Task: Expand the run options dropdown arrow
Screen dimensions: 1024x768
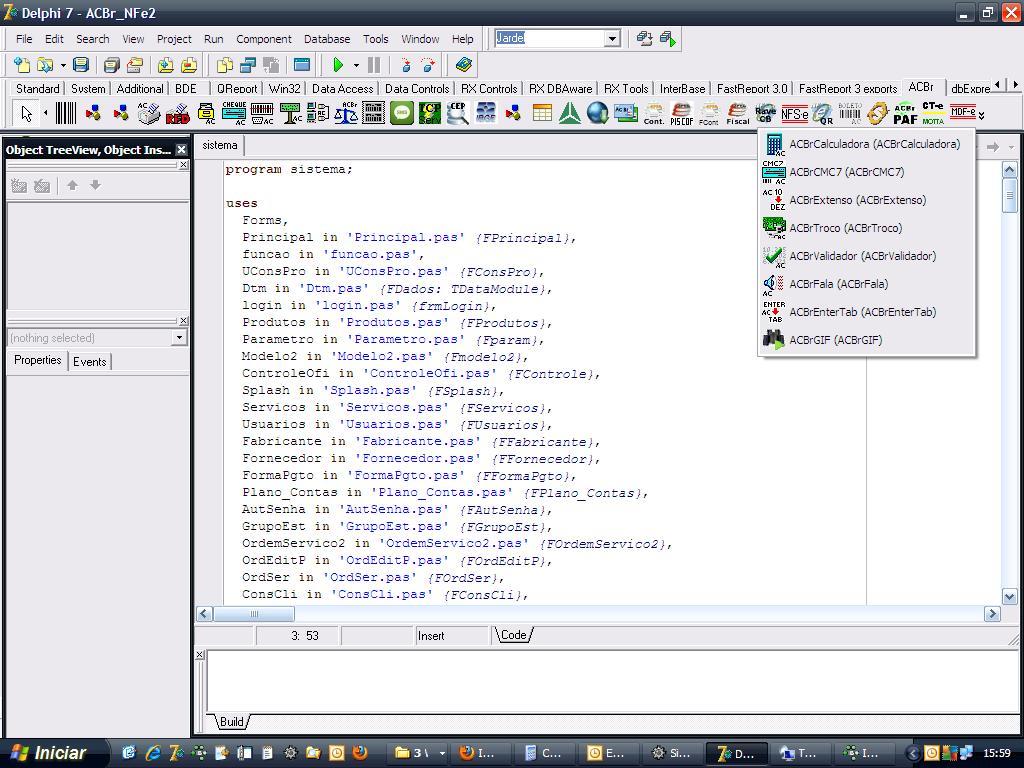Action: [x=356, y=65]
